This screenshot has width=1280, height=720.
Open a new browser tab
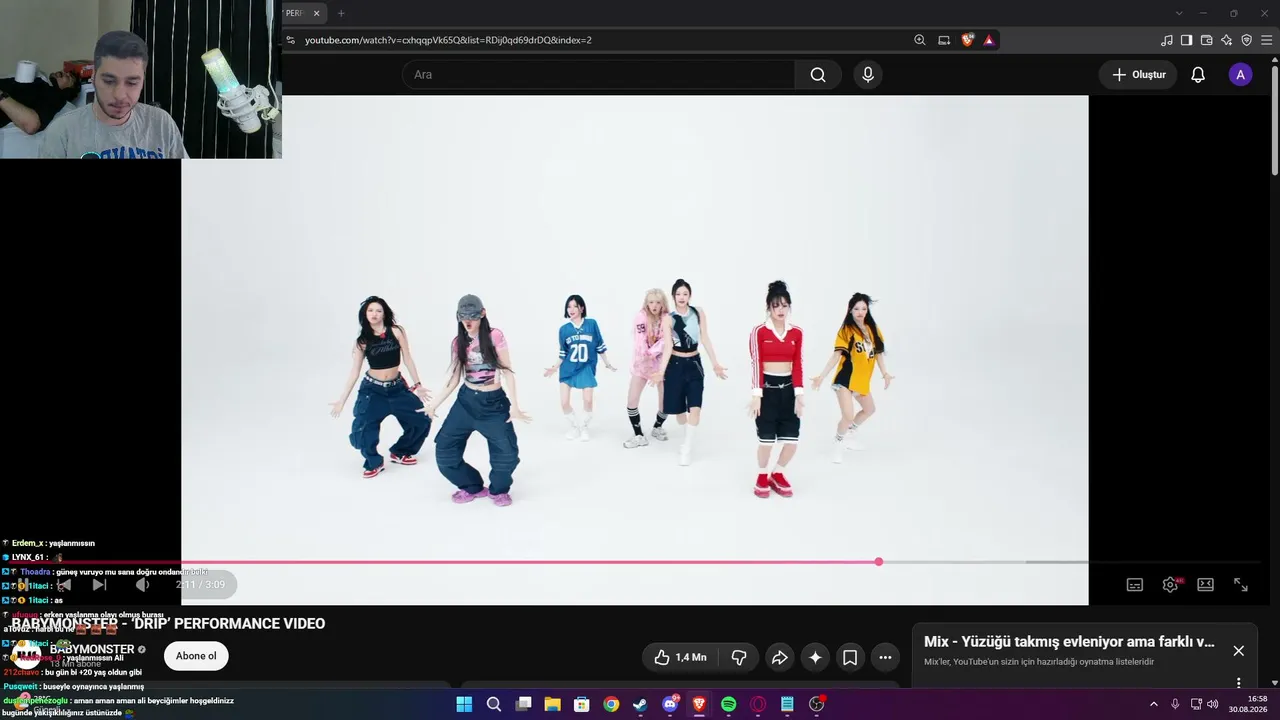tap(341, 13)
